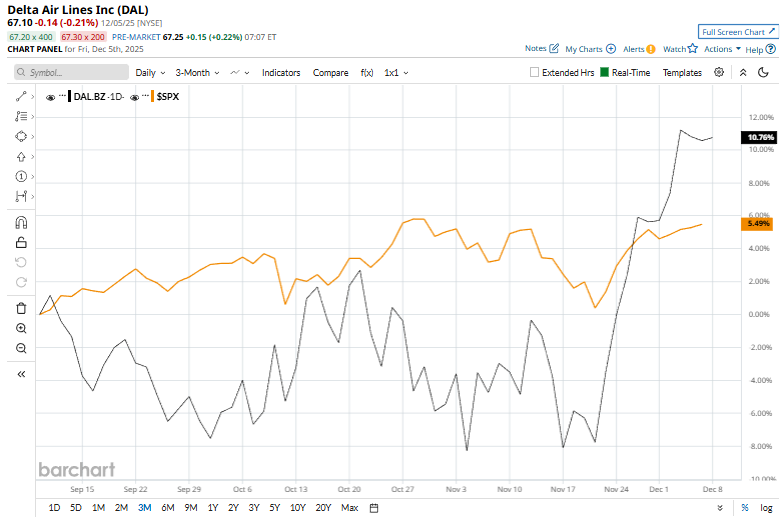Collapse the drawing tools sidebar

tap(21, 374)
